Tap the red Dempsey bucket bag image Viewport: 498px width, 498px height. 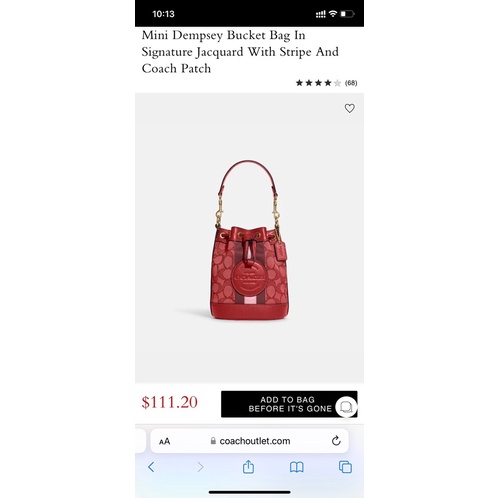click(249, 240)
